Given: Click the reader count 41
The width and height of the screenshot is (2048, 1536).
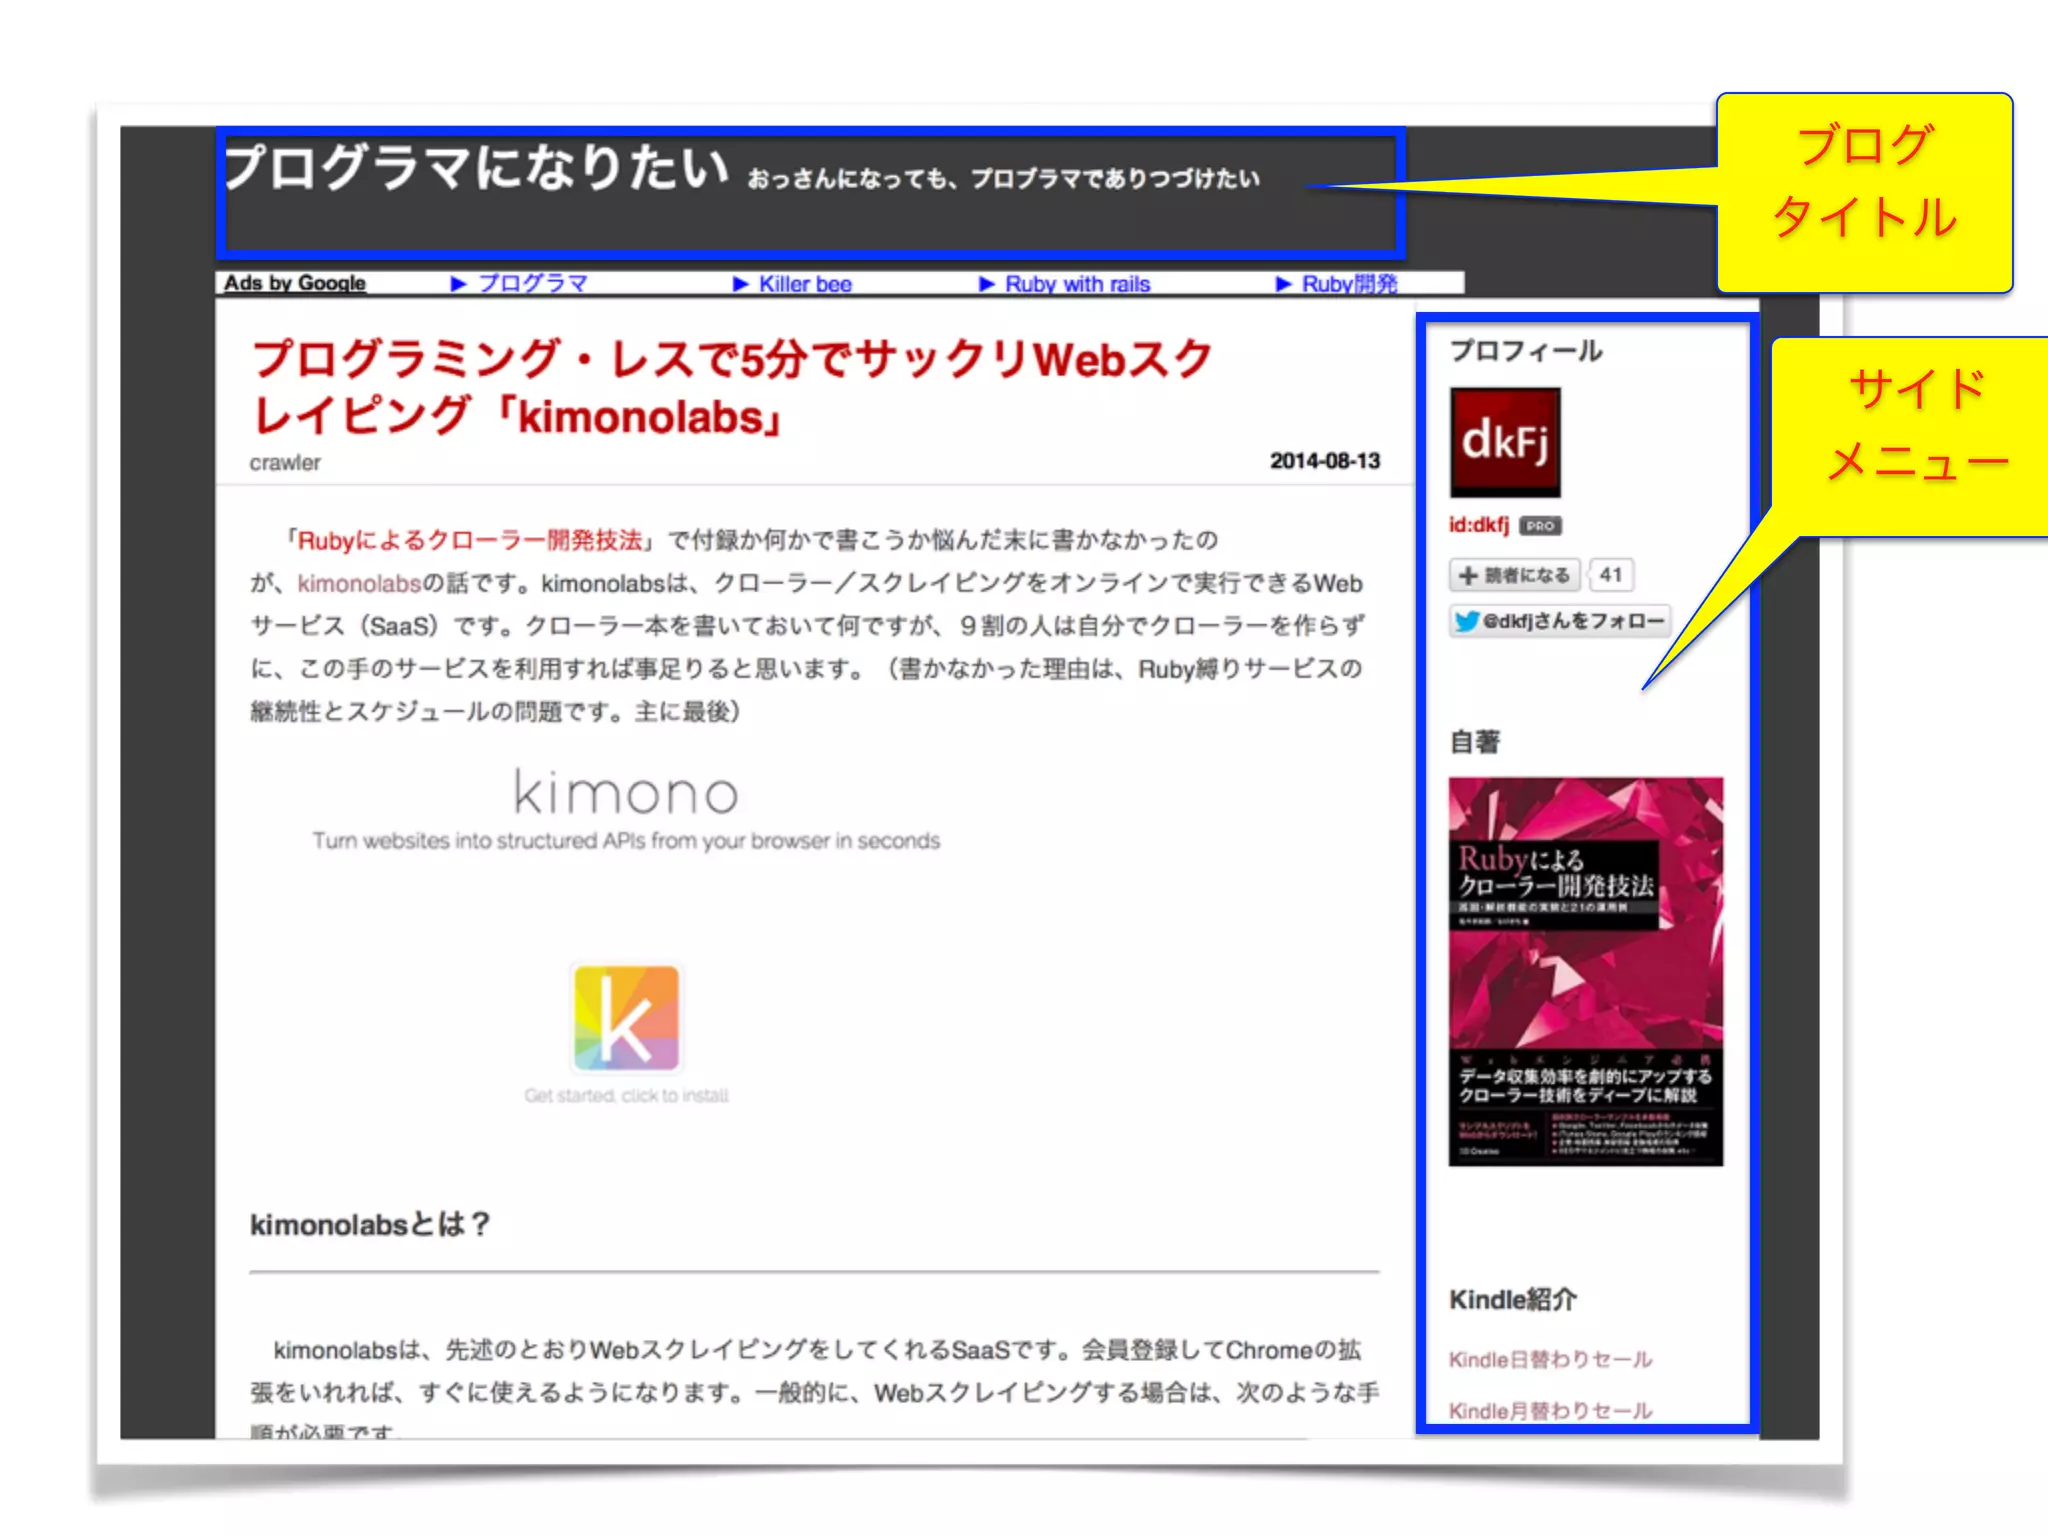Looking at the screenshot, I should [x=1610, y=575].
